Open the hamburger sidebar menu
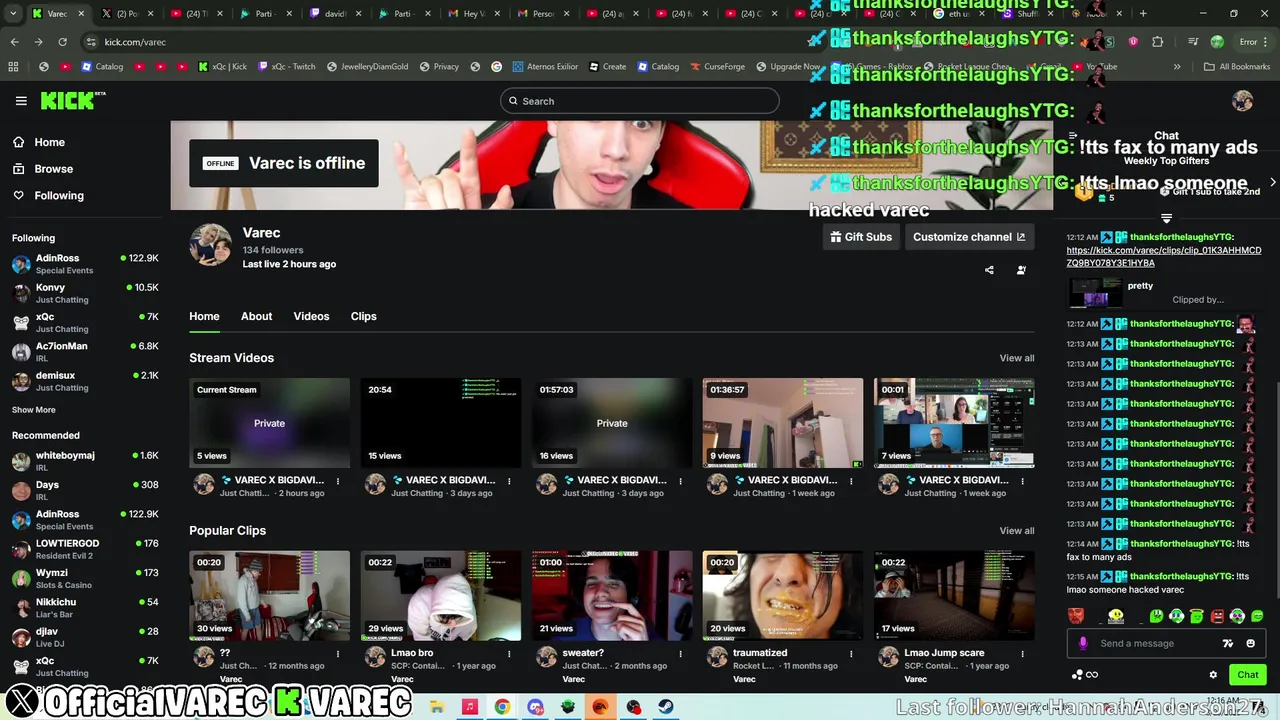Image resolution: width=1280 pixels, height=720 pixels. [x=21, y=101]
